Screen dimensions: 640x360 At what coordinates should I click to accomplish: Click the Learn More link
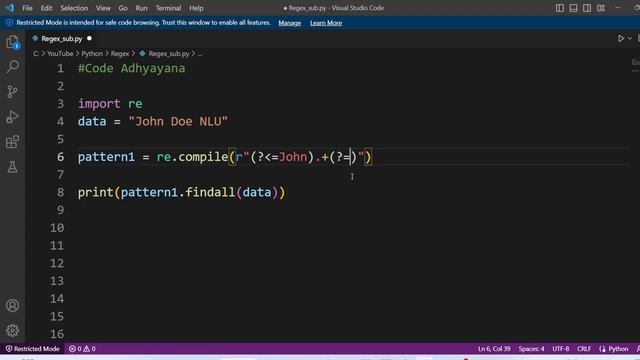pos(326,23)
